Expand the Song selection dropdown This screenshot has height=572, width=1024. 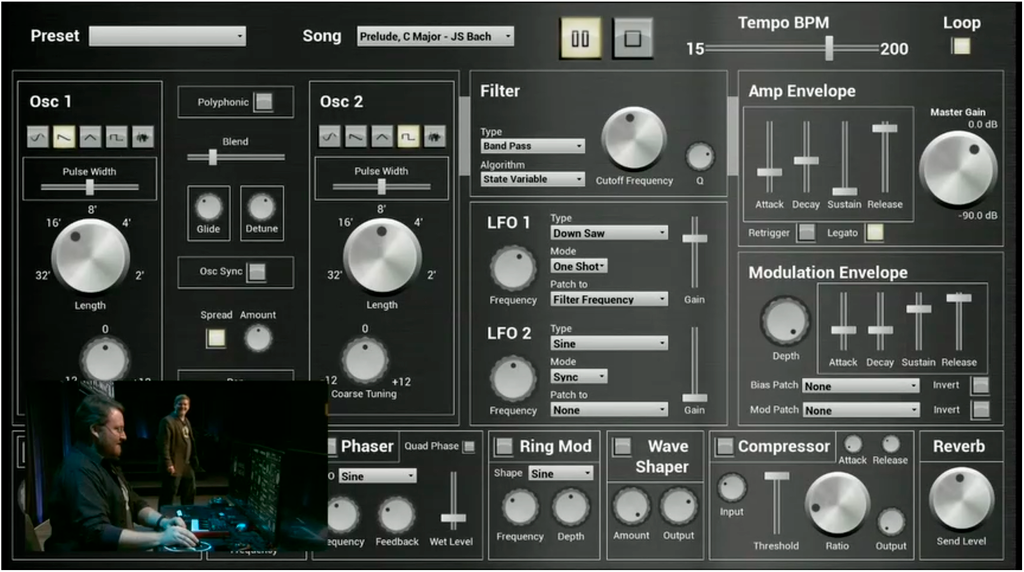[435, 37]
